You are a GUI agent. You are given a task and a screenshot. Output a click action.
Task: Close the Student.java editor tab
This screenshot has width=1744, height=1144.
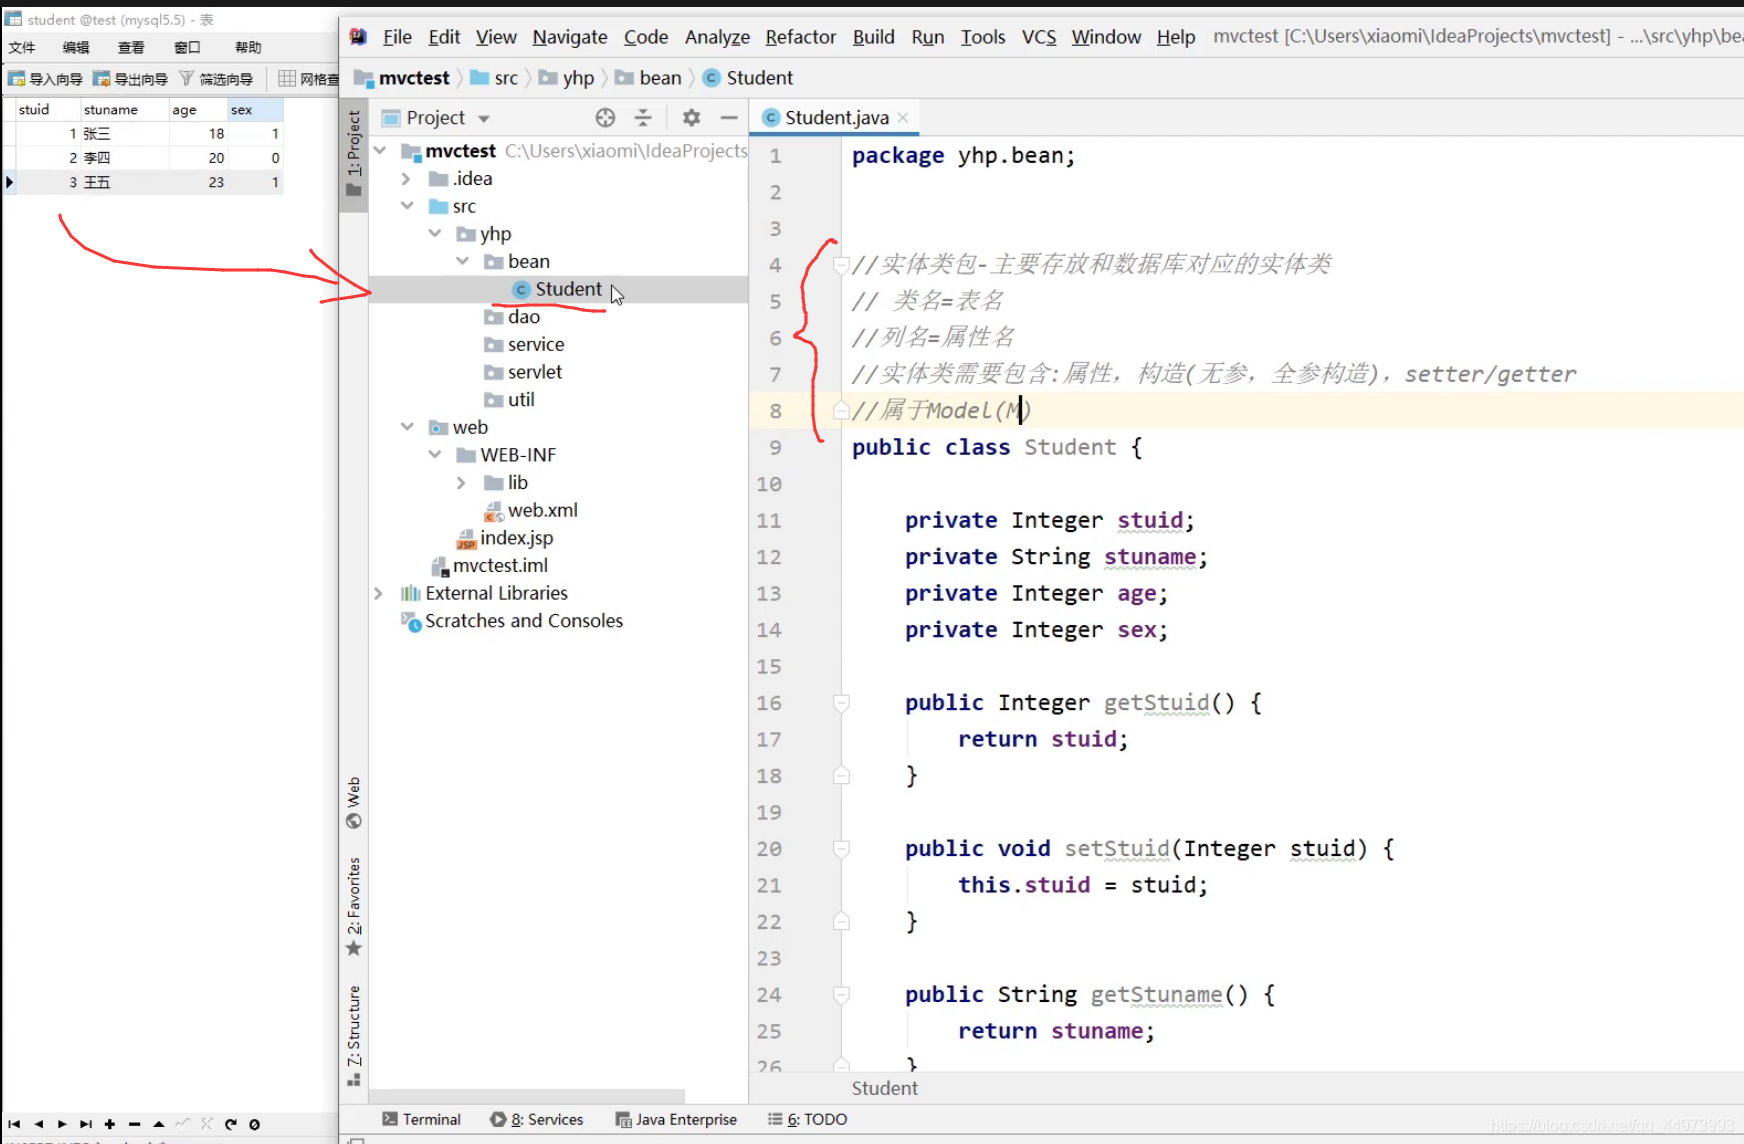pos(903,118)
